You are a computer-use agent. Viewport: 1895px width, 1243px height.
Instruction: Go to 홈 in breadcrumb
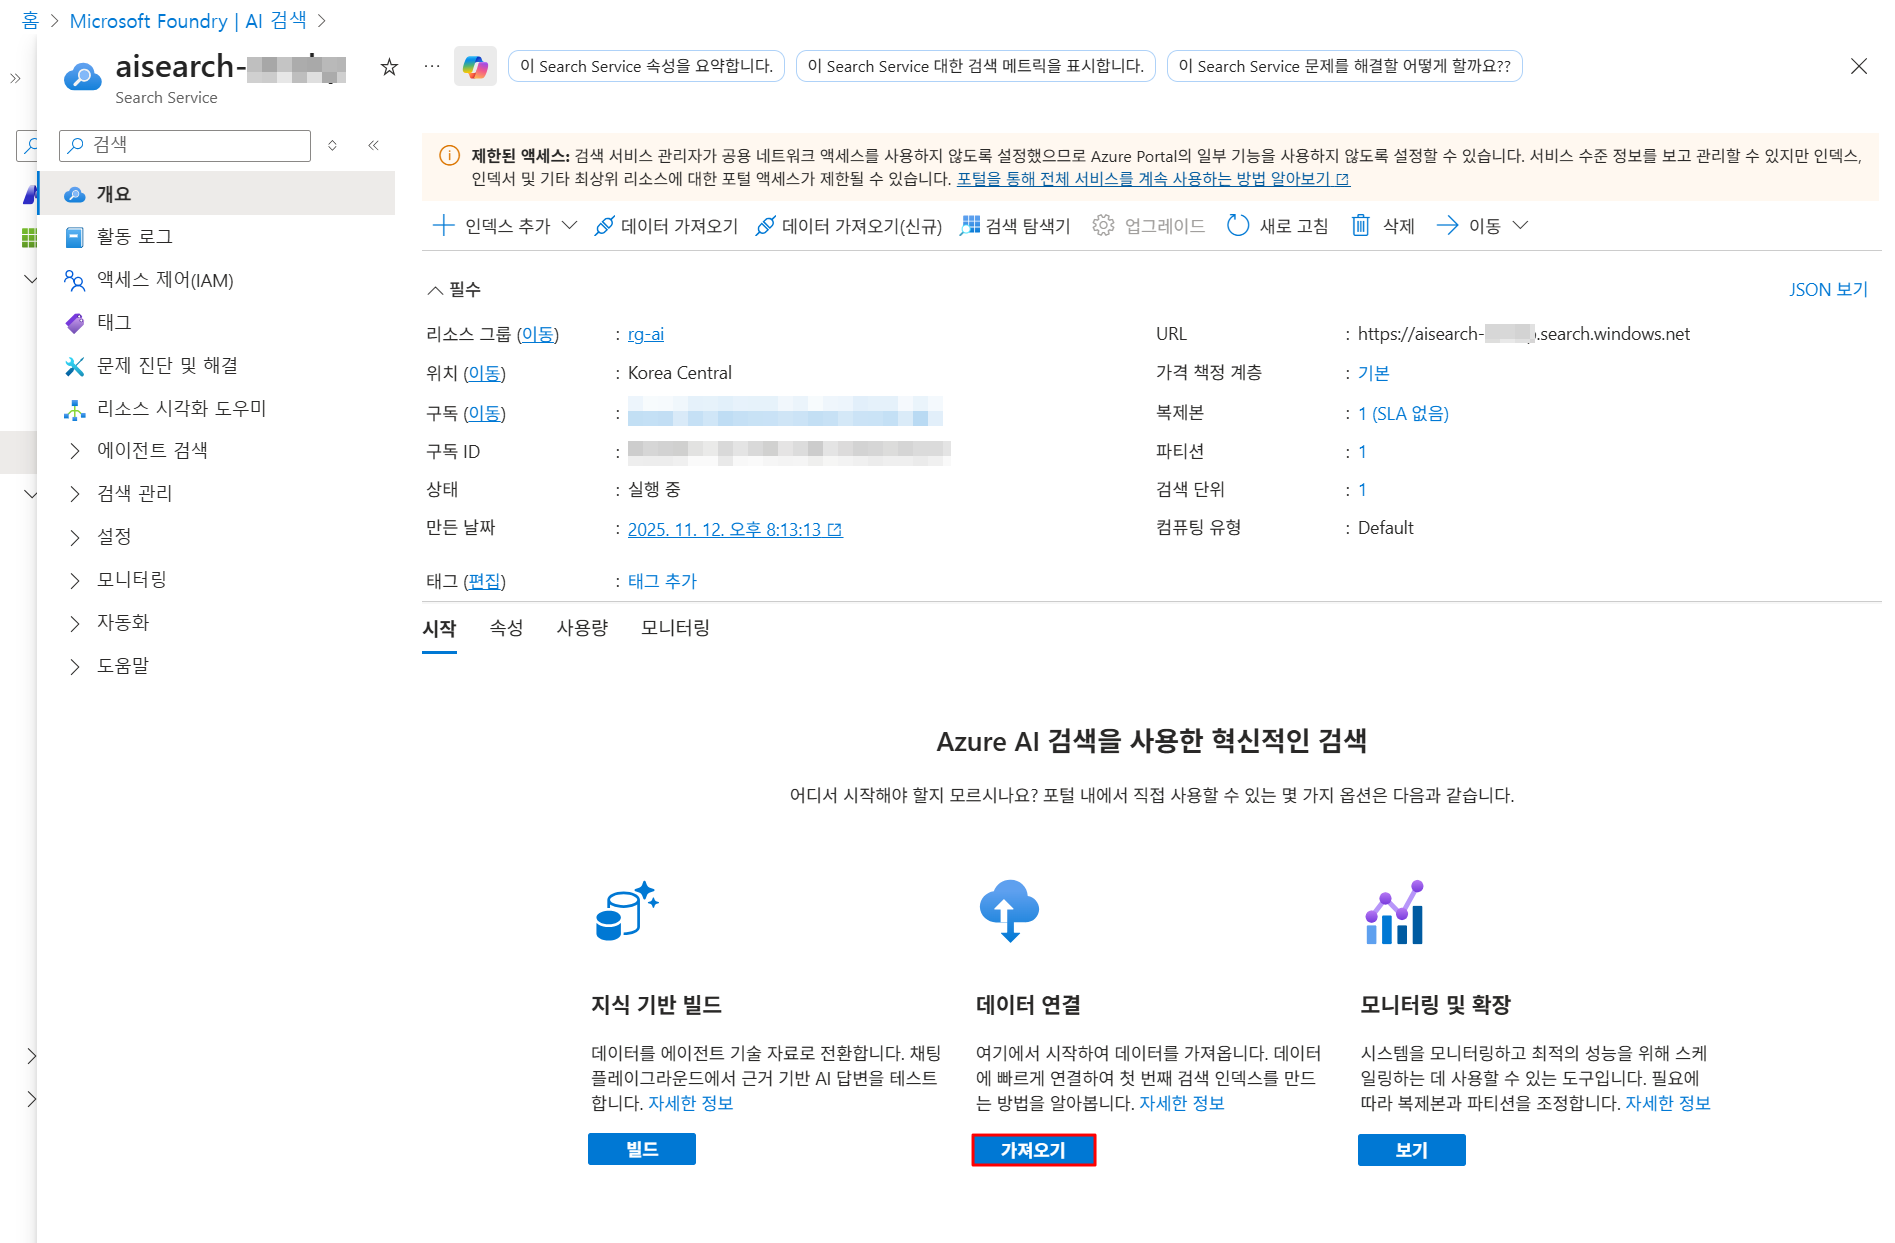tap(30, 21)
